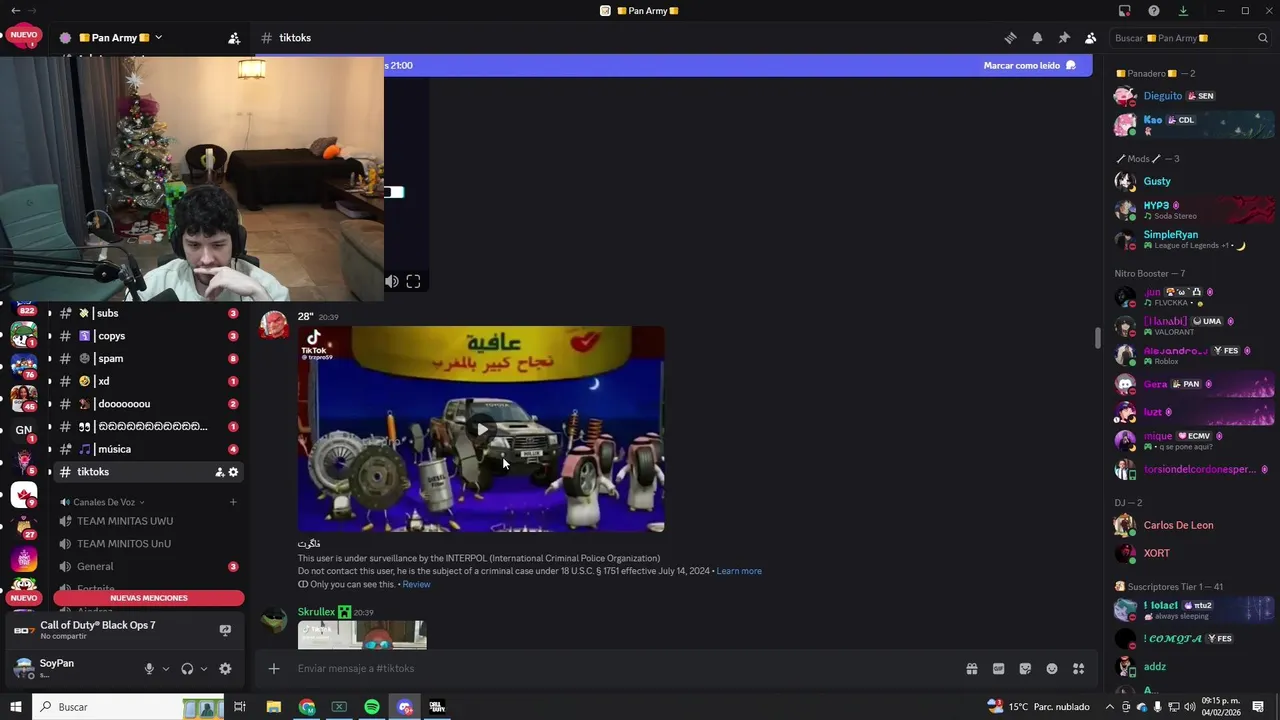The image size is (1280, 720).
Task: Click the NUEVO pill below the server list
Action: 23,598
